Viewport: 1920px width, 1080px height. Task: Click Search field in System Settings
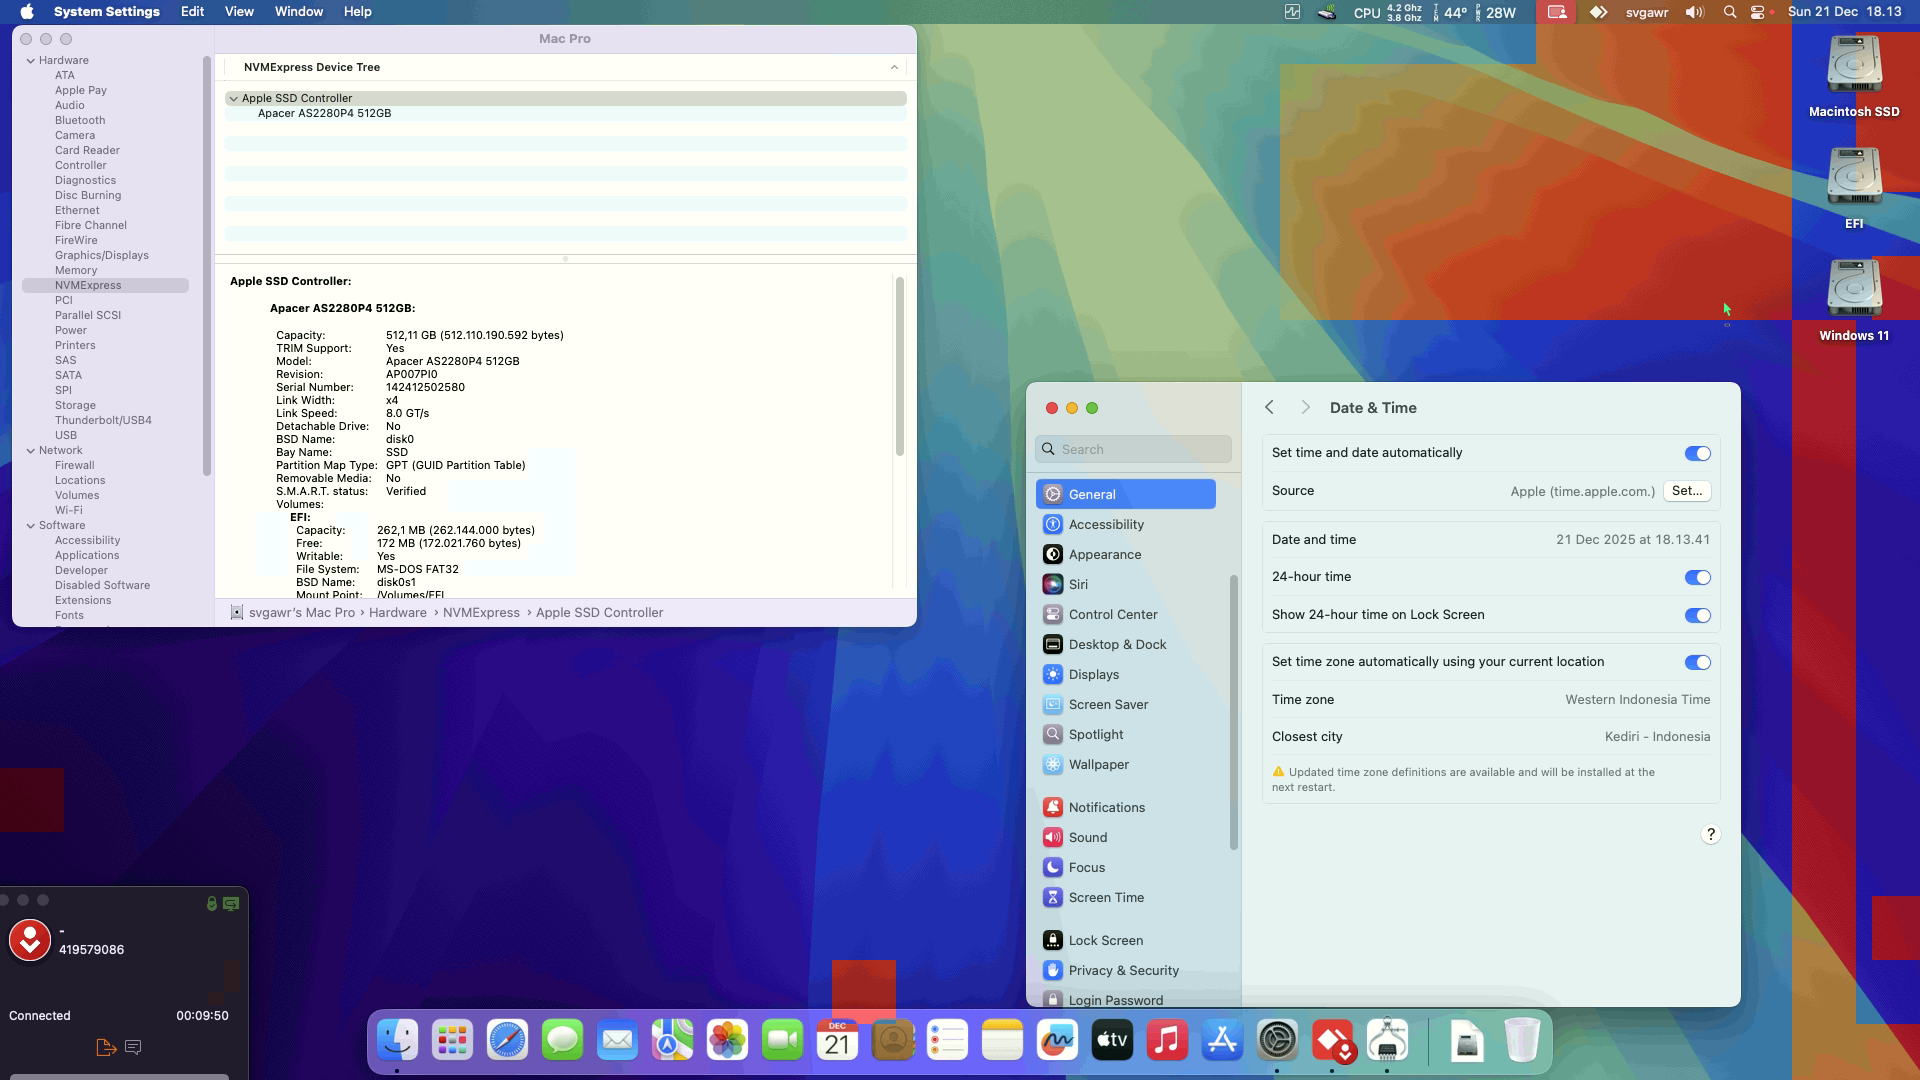(1133, 449)
